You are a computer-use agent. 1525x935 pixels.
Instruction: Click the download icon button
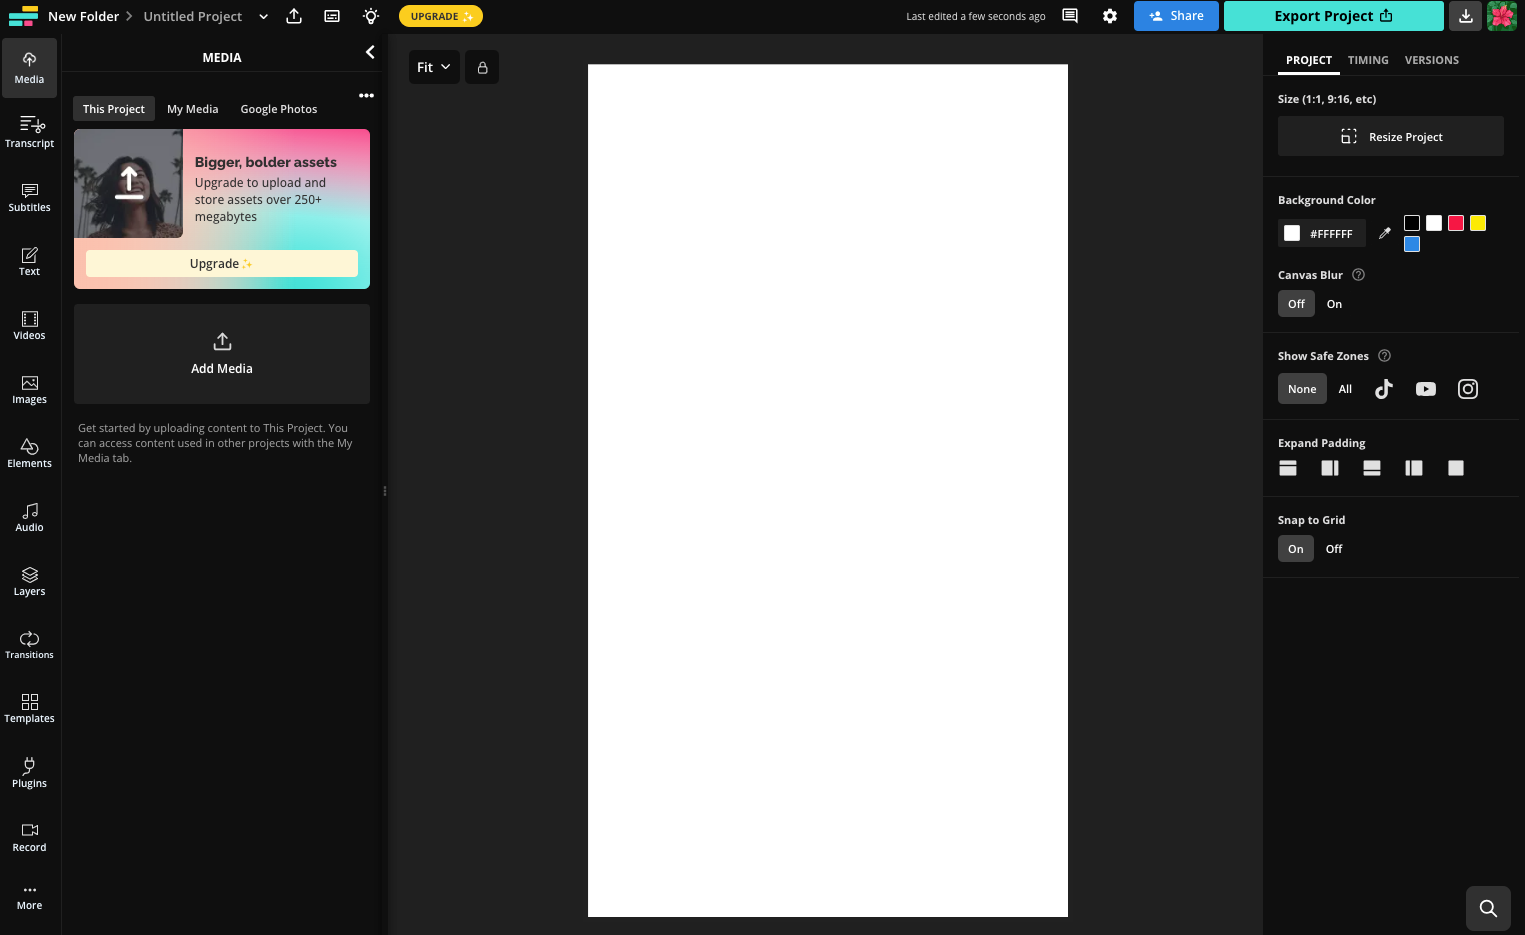coord(1465,16)
